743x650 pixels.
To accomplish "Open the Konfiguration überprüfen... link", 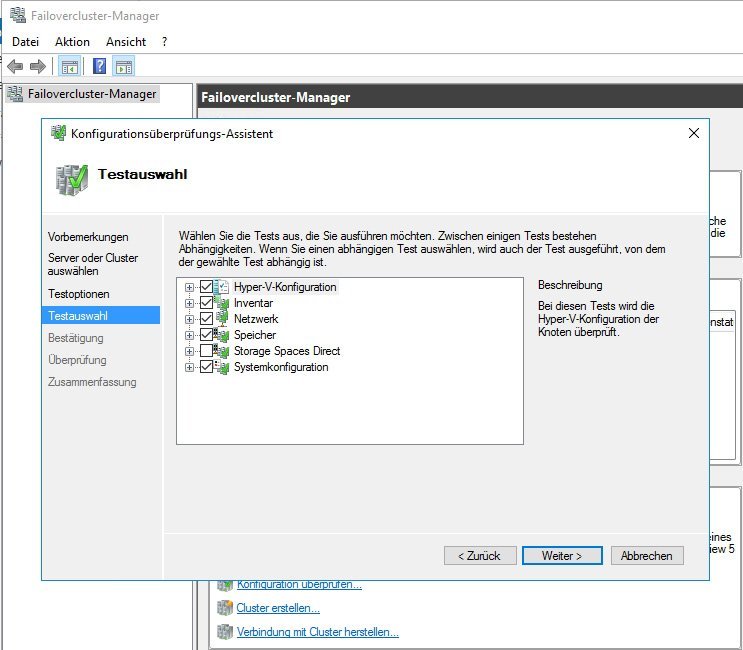I will (299, 586).
